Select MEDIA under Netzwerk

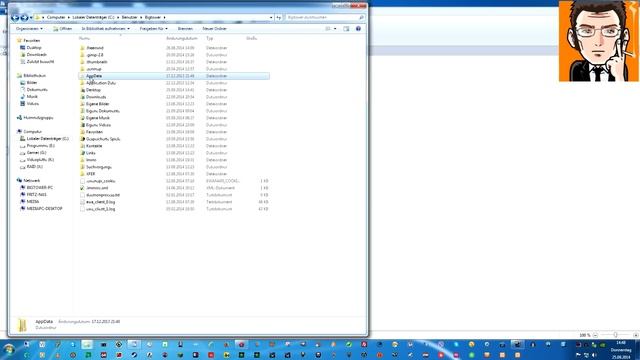coord(33,202)
